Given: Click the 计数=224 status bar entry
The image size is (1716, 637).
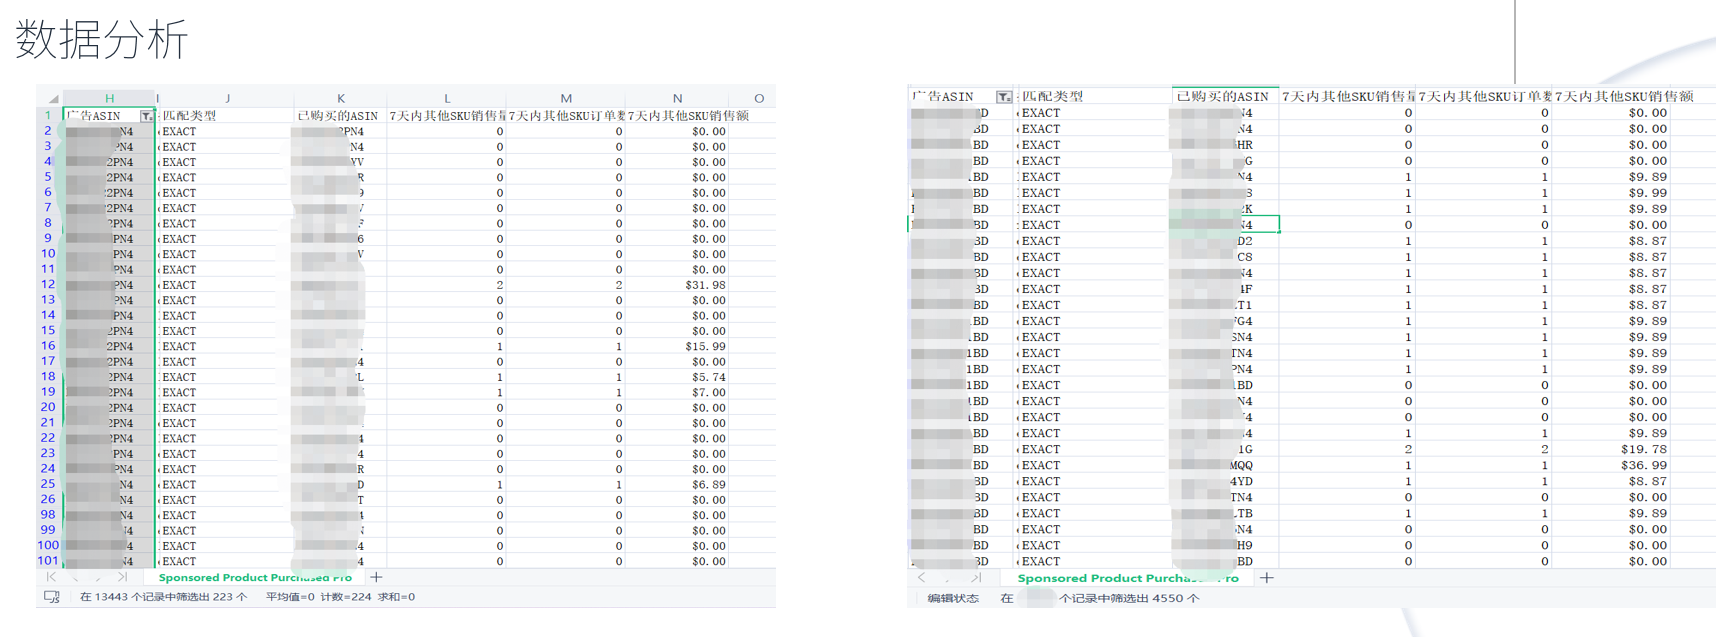Looking at the screenshot, I should click(346, 597).
